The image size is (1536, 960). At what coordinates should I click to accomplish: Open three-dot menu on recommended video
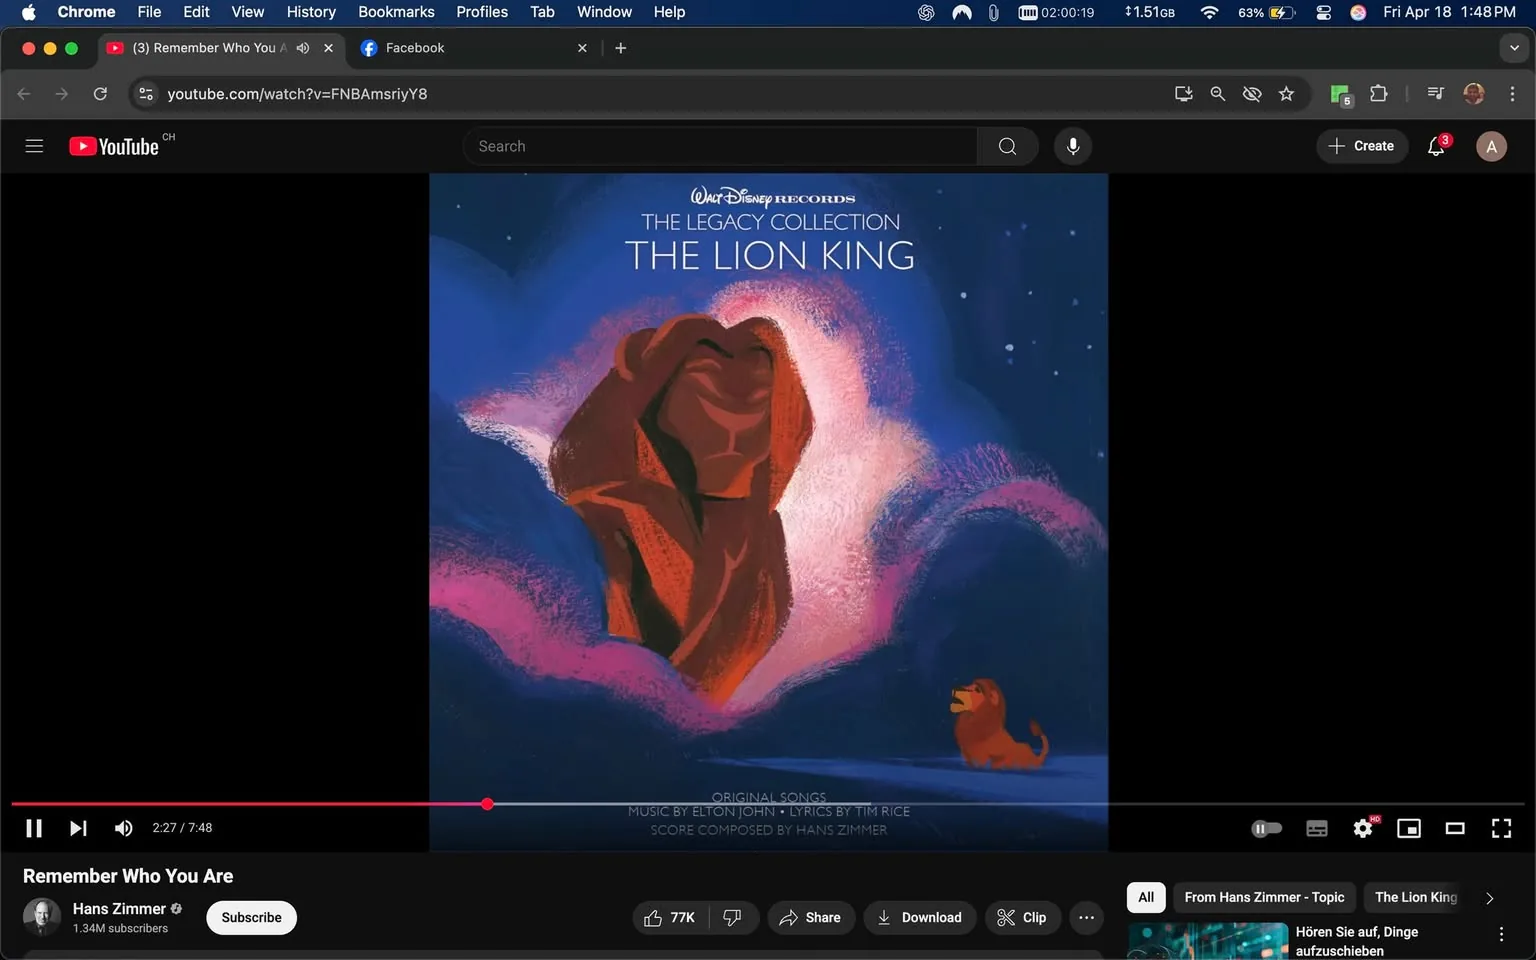coord(1501,933)
